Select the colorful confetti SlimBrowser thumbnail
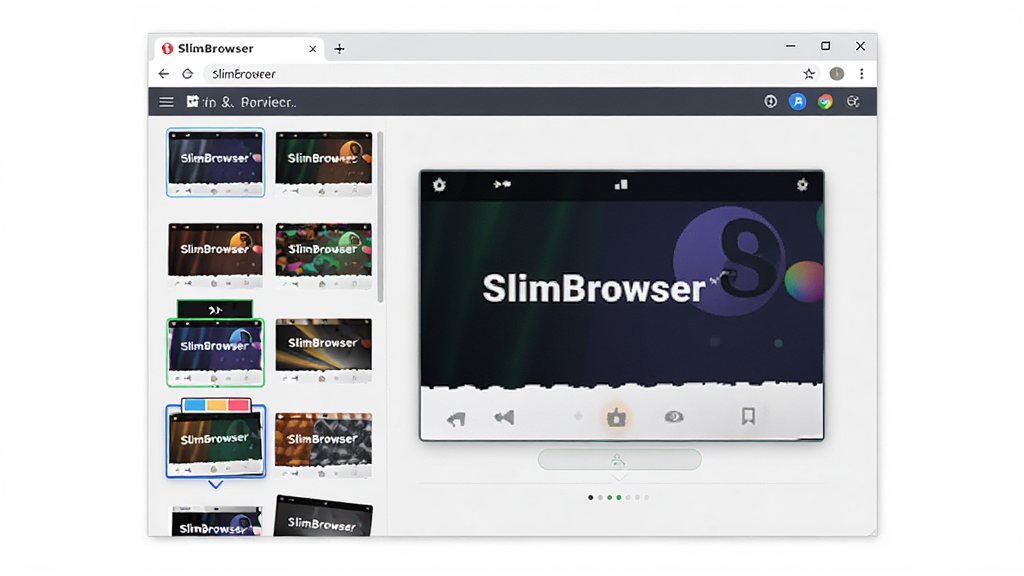Screen dimensions: 1024x576 coord(323,255)
